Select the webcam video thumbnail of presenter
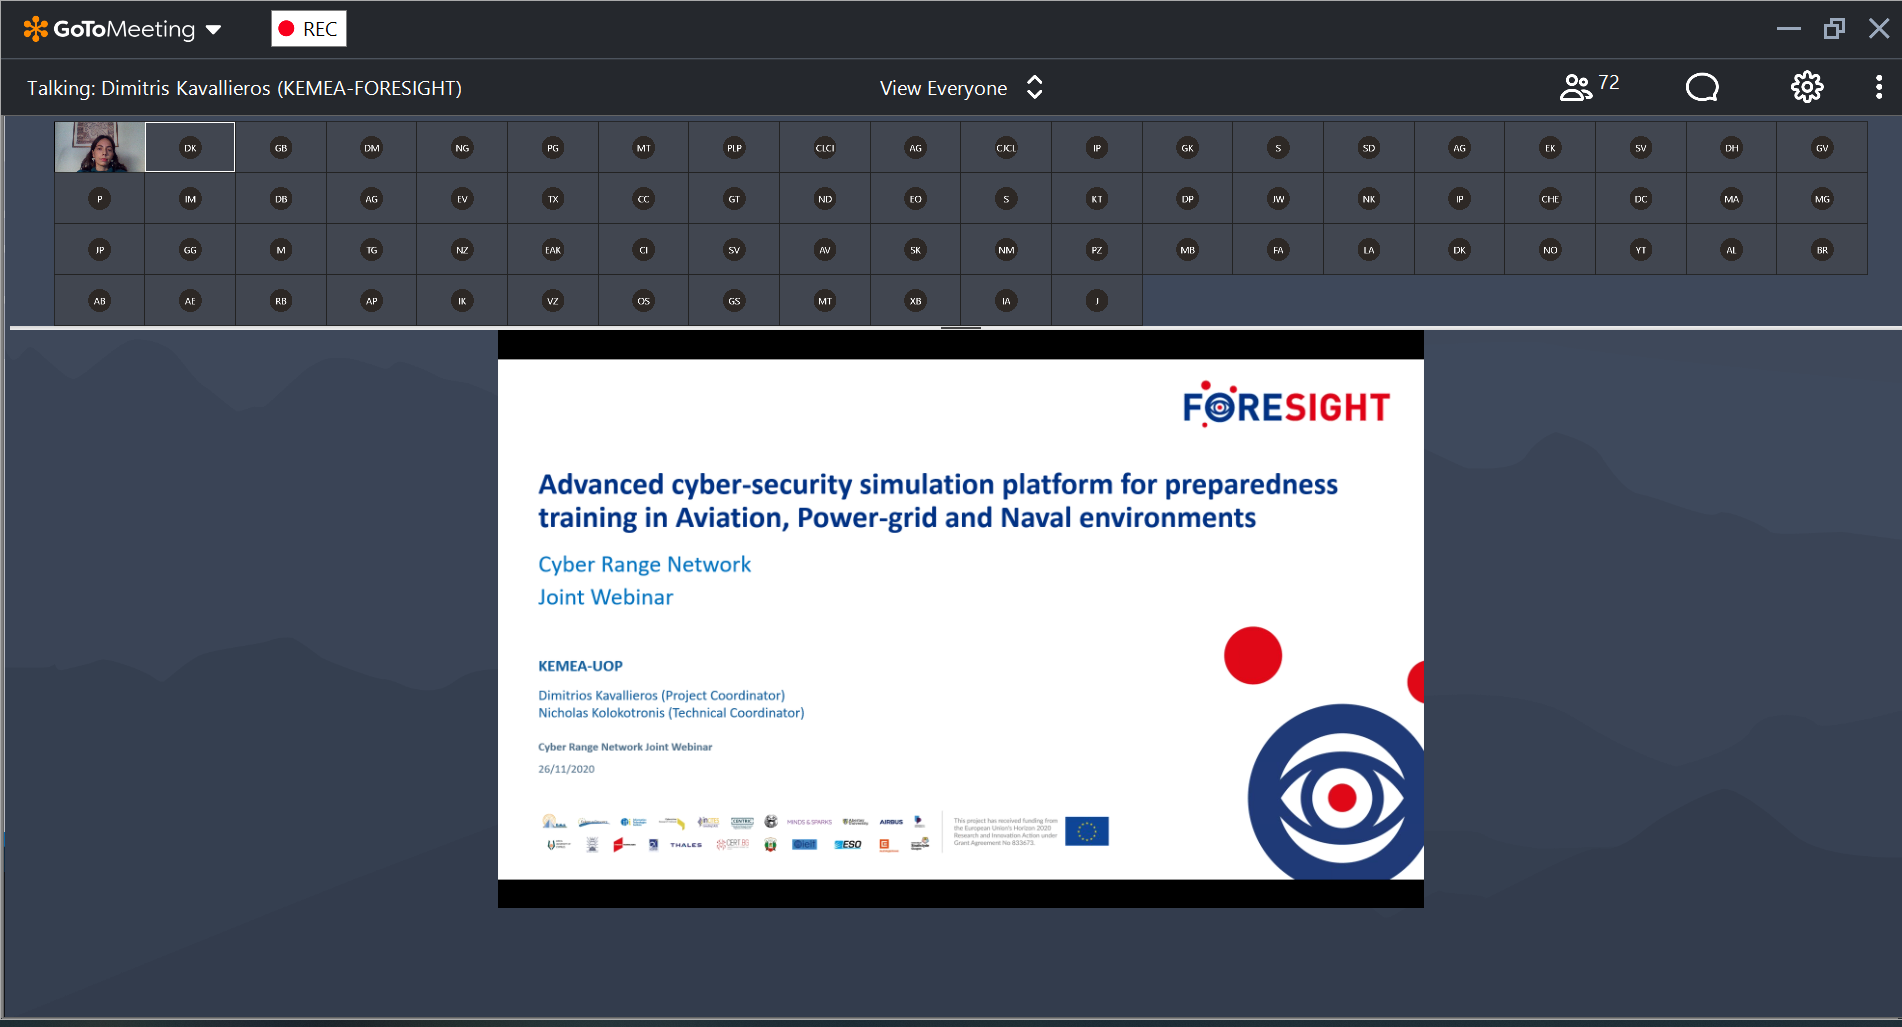 [x=100, y=147]
